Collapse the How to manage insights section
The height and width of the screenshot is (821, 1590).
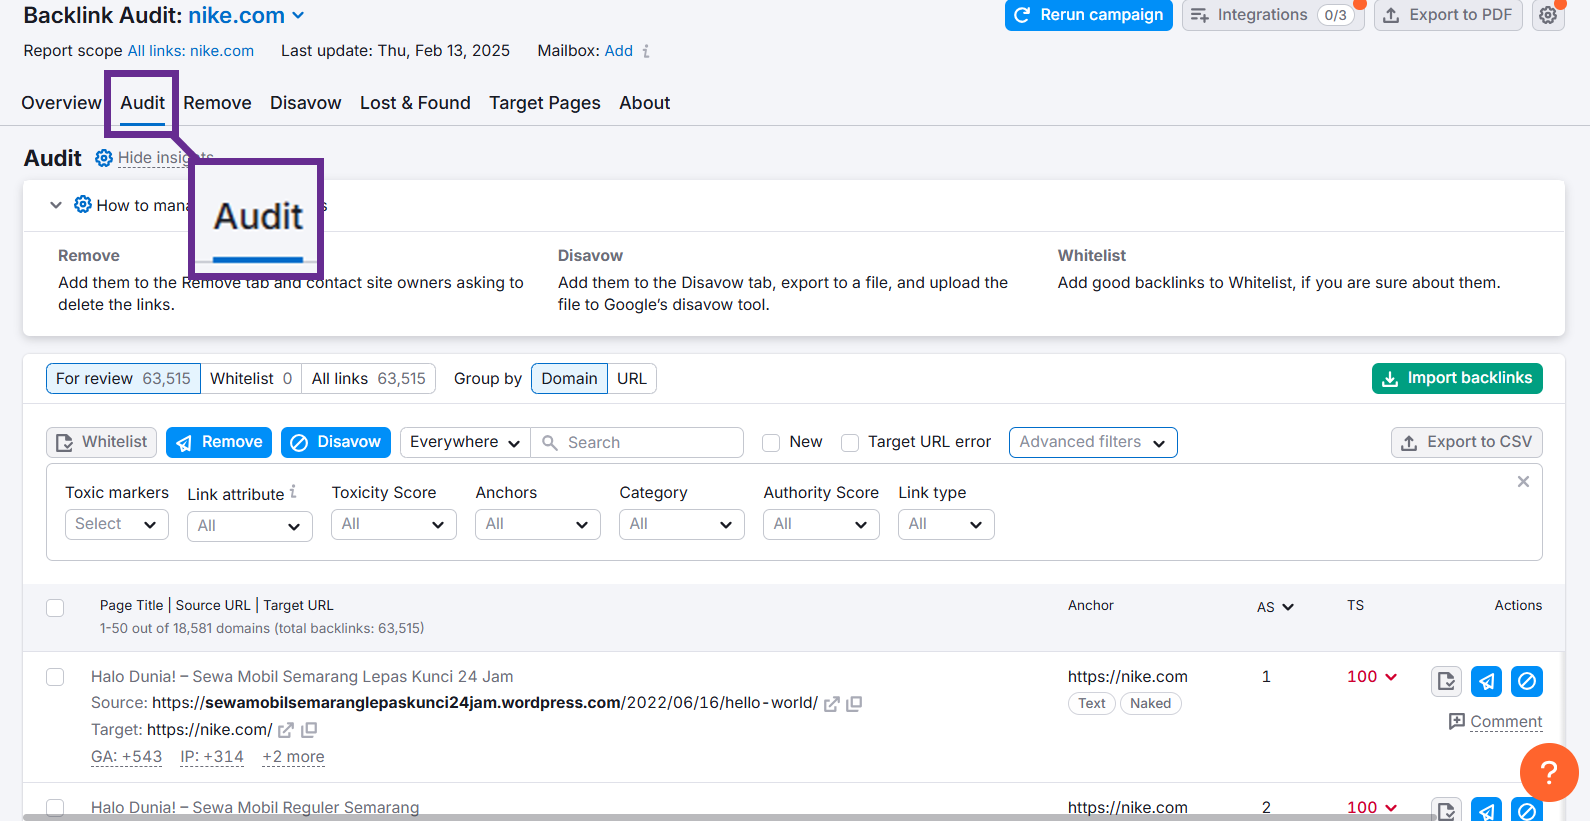tap(56, 205)
